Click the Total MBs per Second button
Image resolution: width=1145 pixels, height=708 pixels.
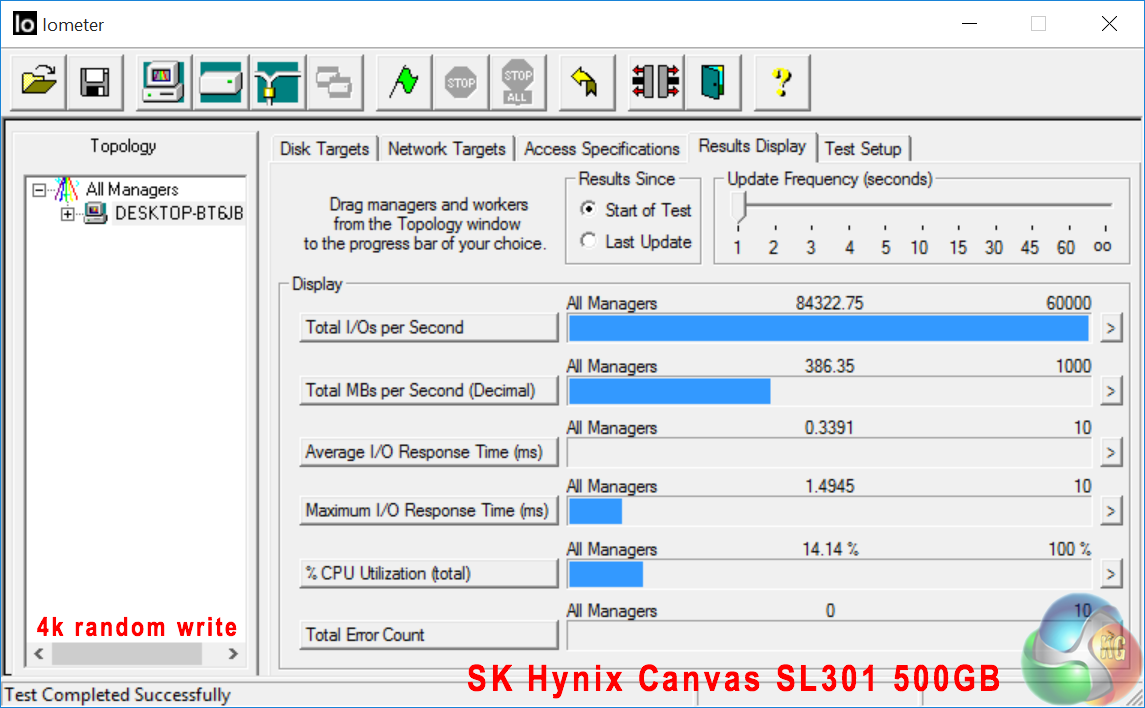tap(428, 390)
